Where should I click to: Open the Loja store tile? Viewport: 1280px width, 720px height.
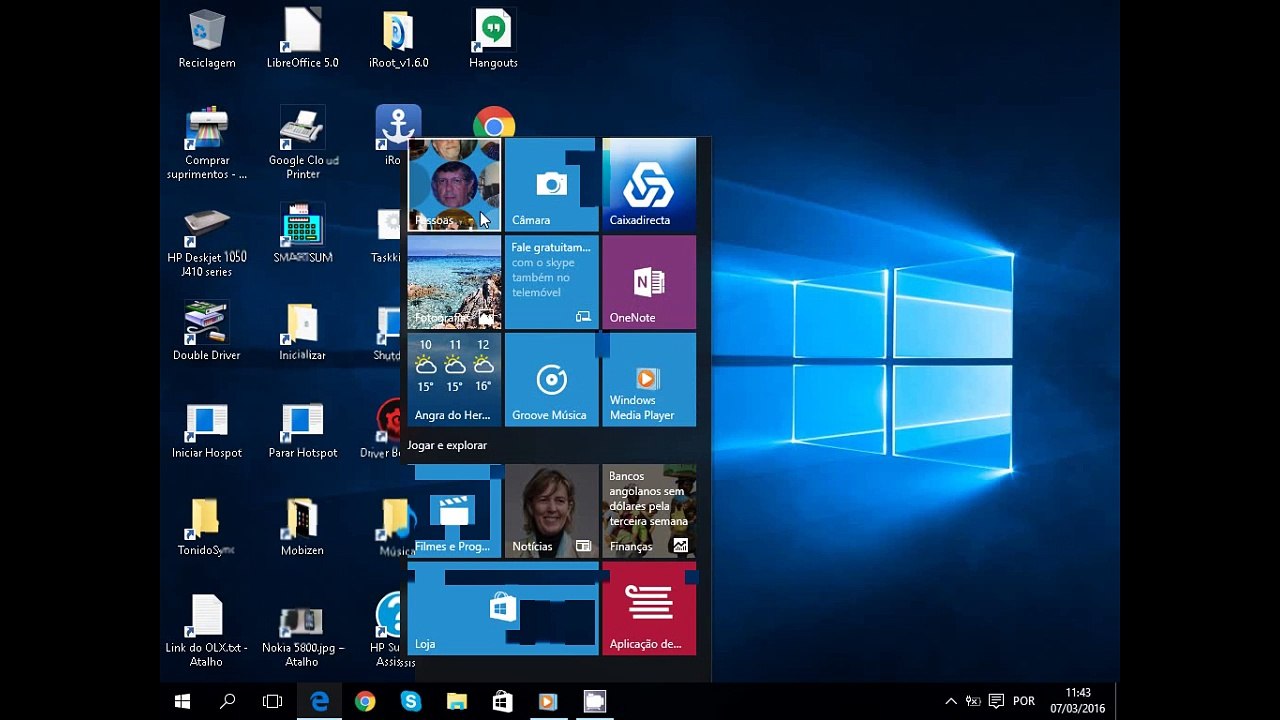click(503, 609)
